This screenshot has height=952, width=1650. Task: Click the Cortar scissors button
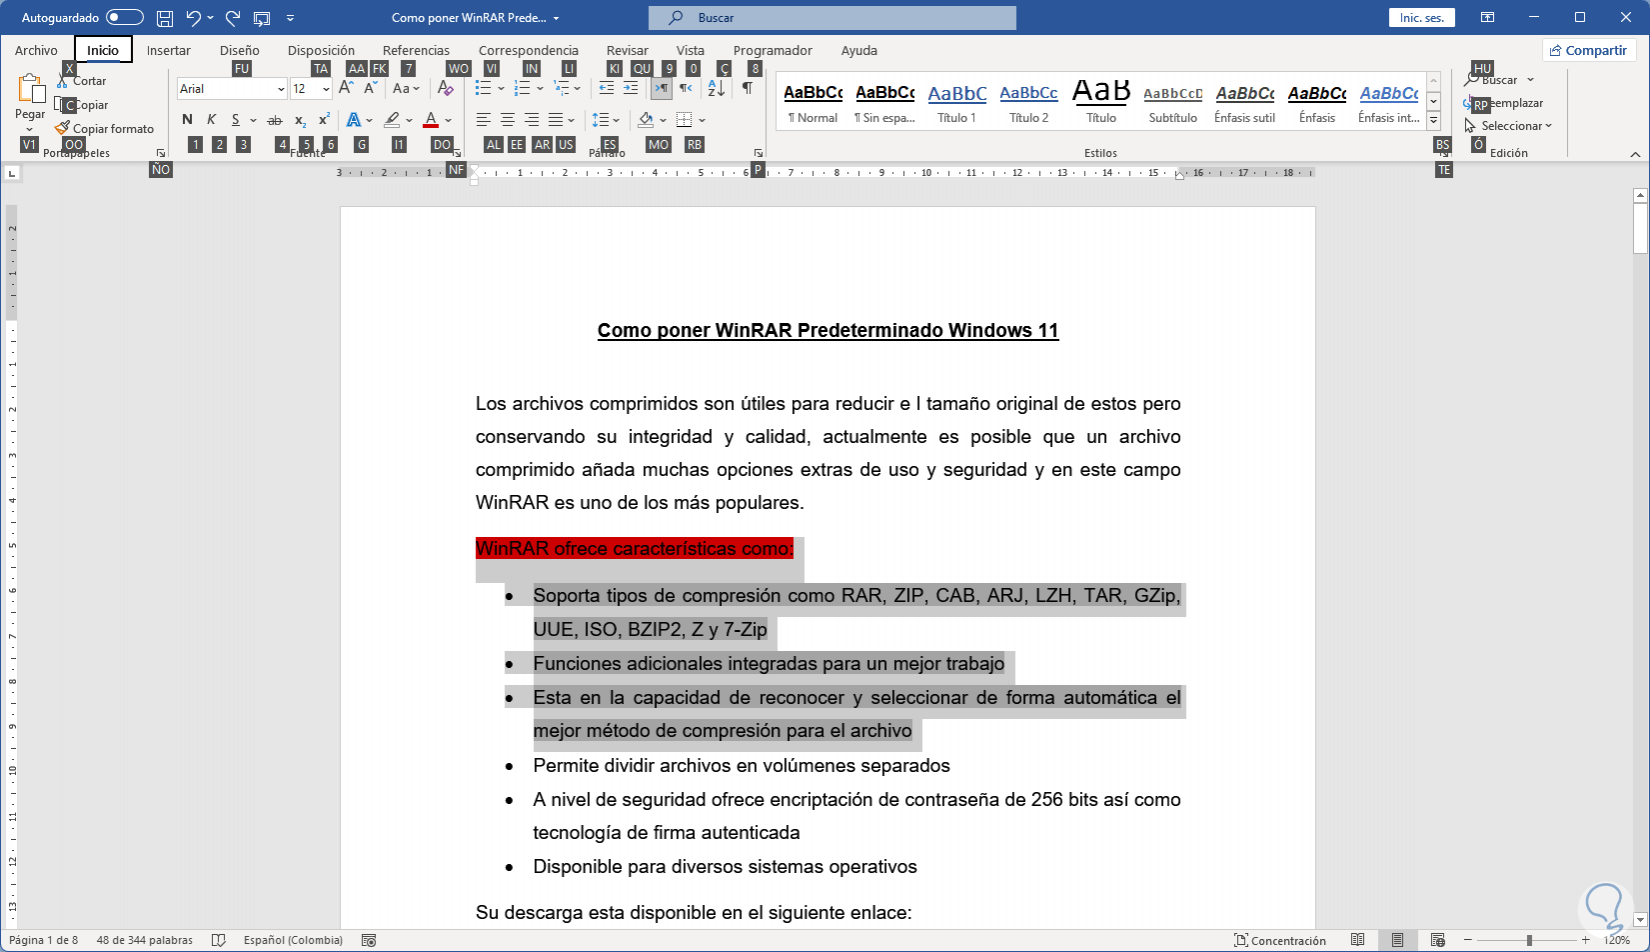click(82, 81)
